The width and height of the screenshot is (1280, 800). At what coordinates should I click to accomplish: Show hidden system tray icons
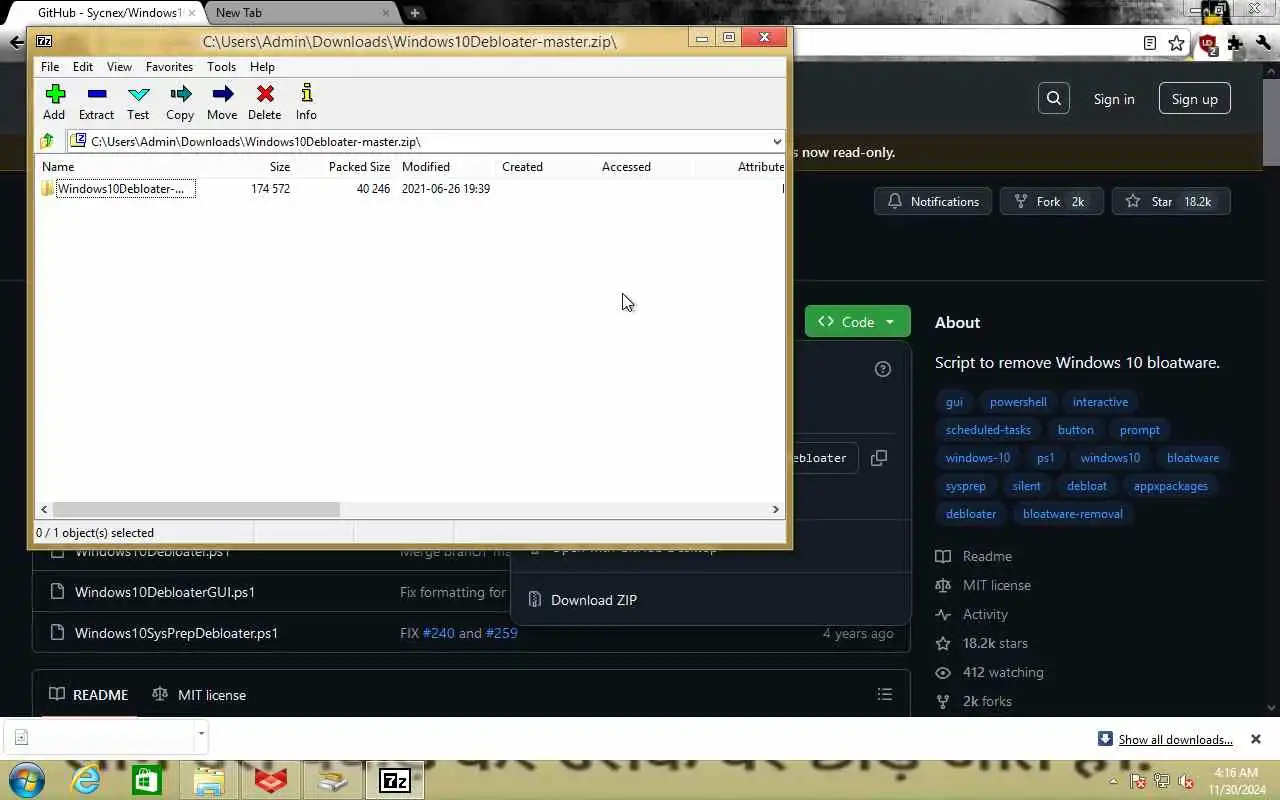[1113, 781]
